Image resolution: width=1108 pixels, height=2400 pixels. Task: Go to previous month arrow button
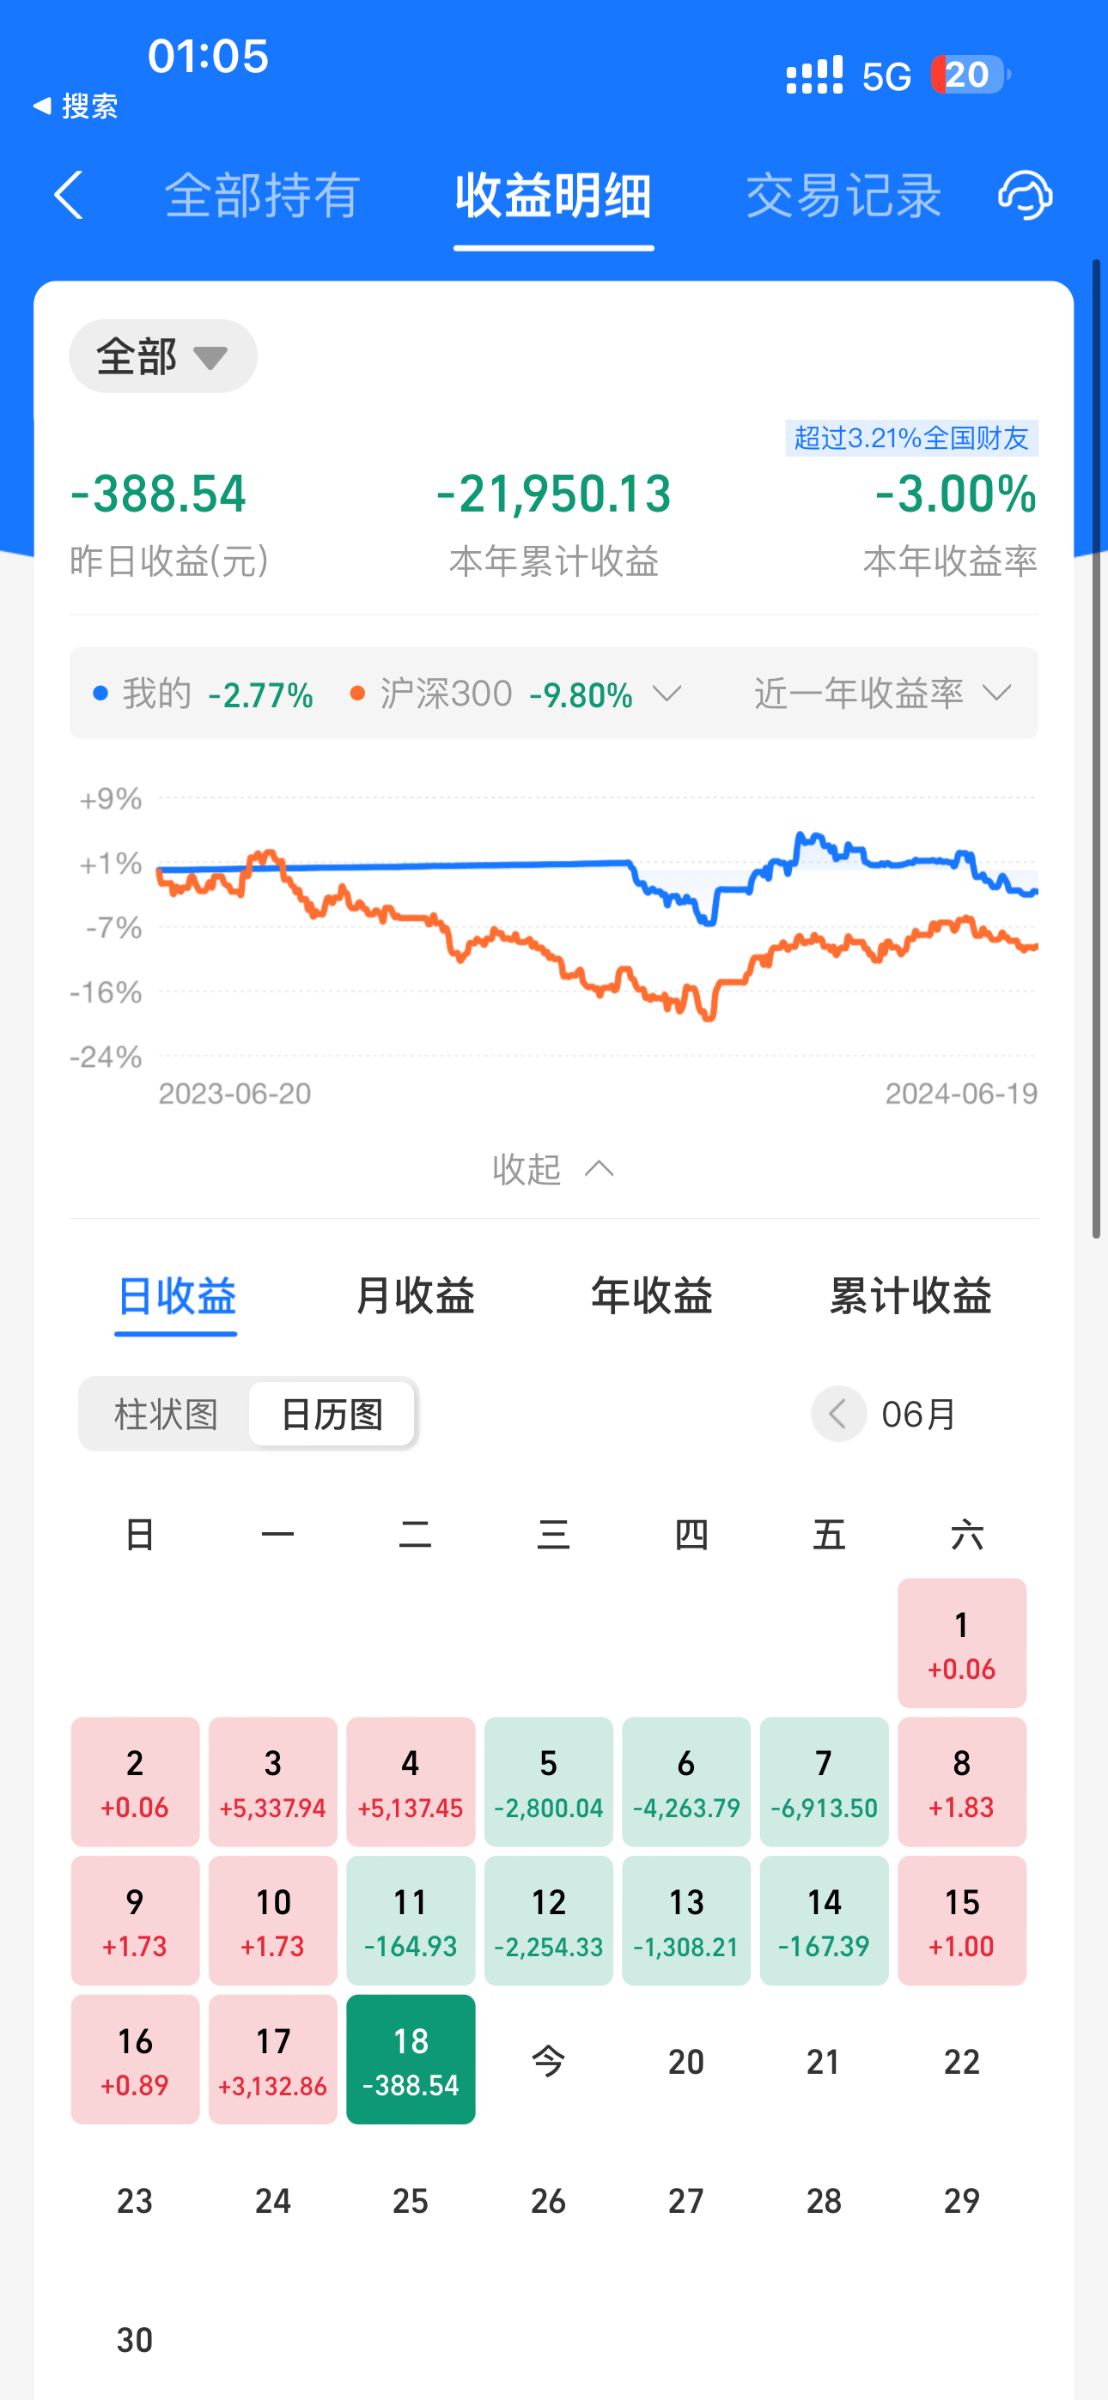click(838, 1414)
